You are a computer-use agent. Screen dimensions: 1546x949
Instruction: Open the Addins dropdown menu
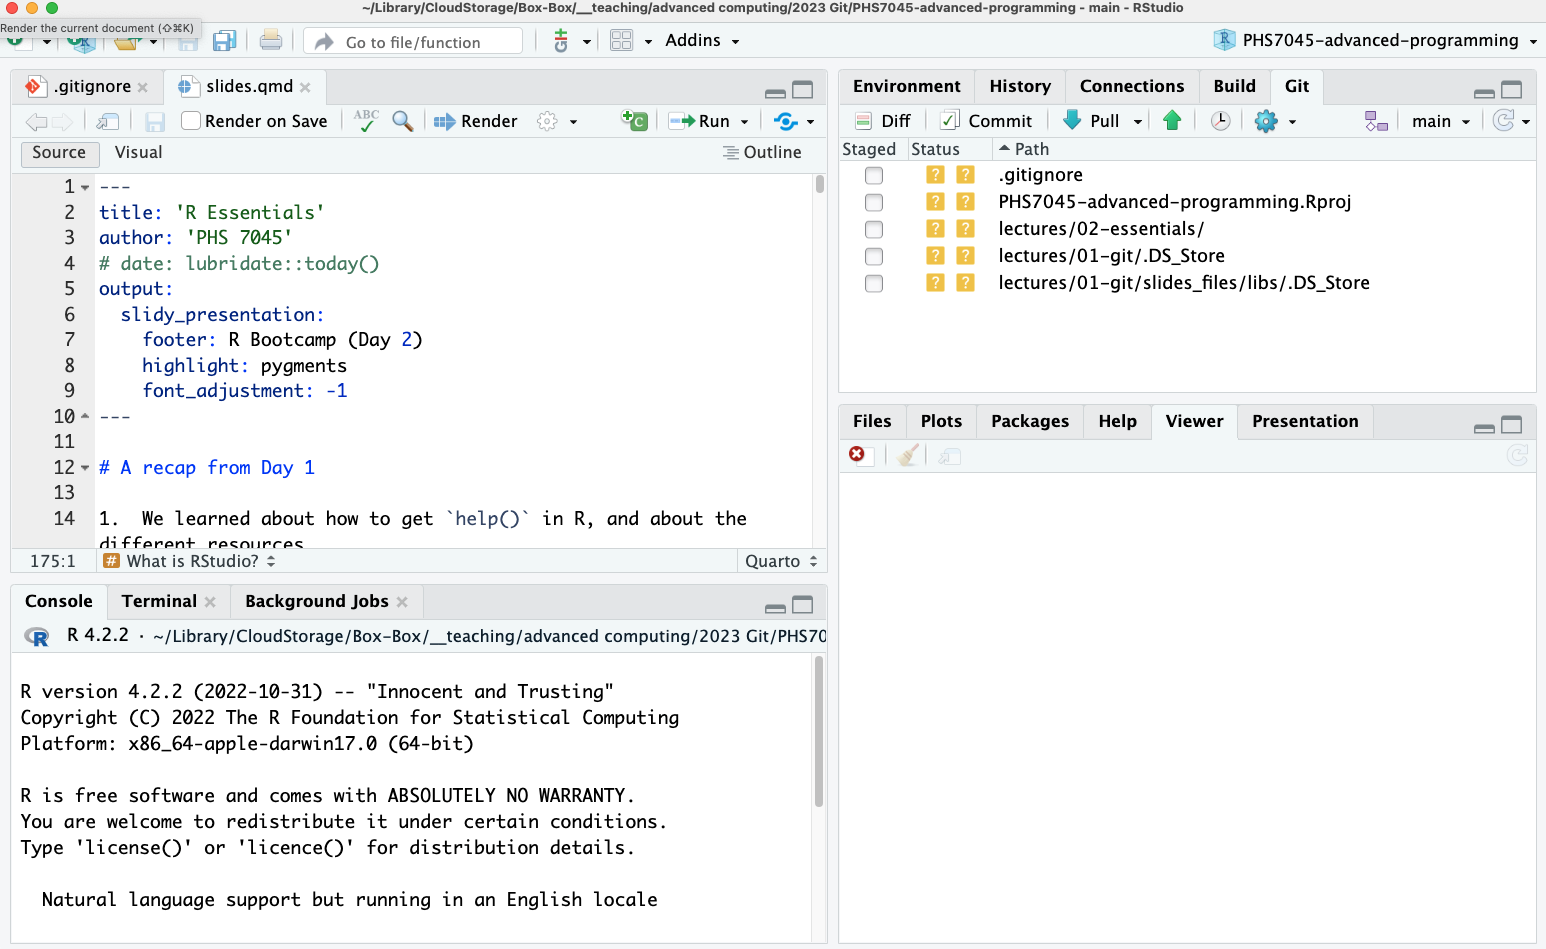tap(702, 41)
